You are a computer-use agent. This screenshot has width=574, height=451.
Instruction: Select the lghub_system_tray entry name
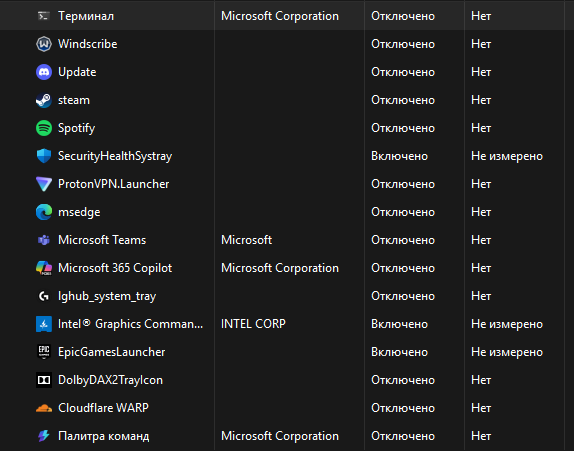click(107, 296)
